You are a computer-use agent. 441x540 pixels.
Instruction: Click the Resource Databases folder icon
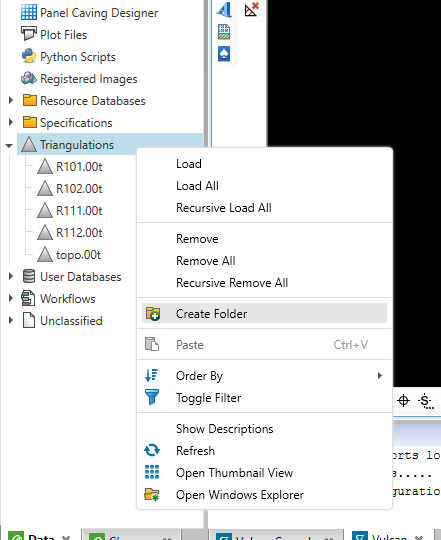coord(29,101)
